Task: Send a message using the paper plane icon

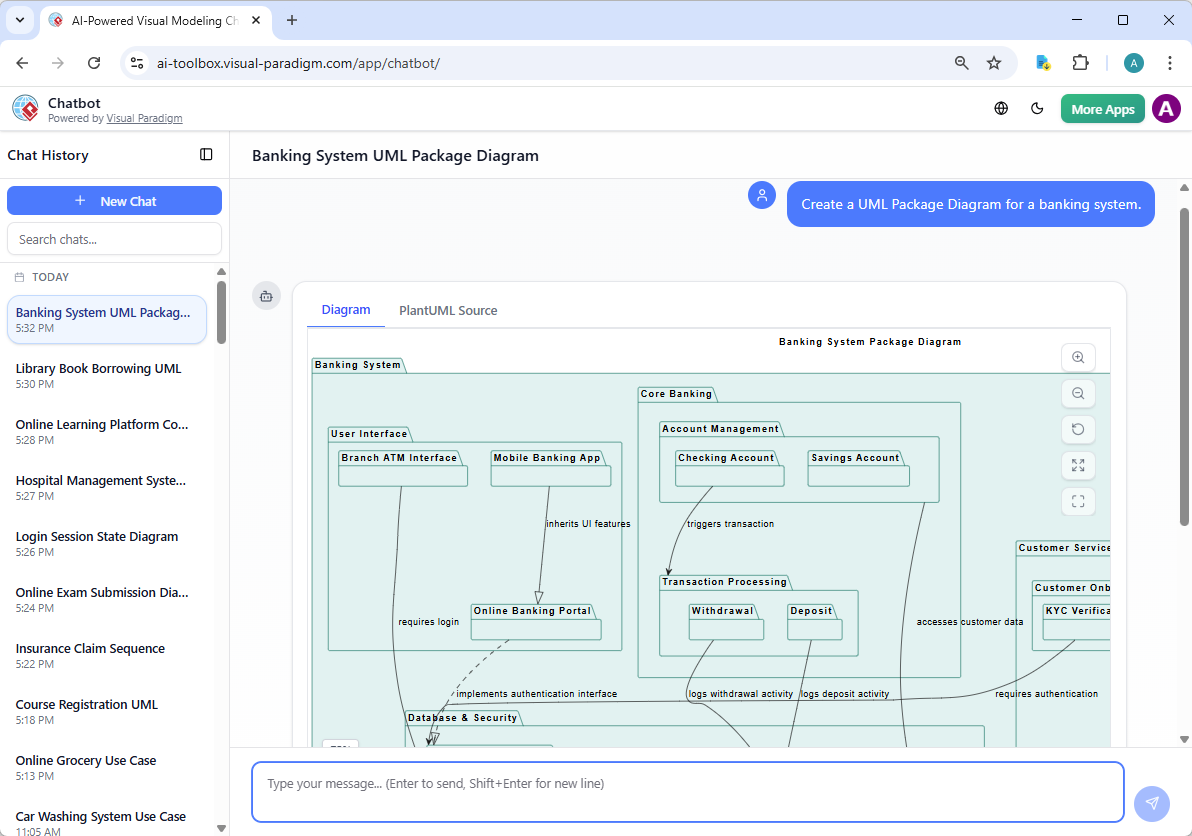Action: pos(1151,803)
